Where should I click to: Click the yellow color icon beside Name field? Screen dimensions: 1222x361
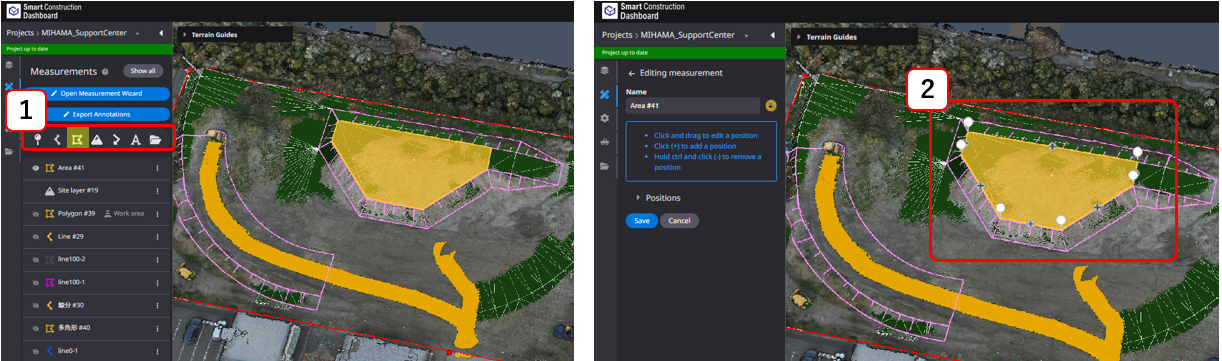[771, 105]
